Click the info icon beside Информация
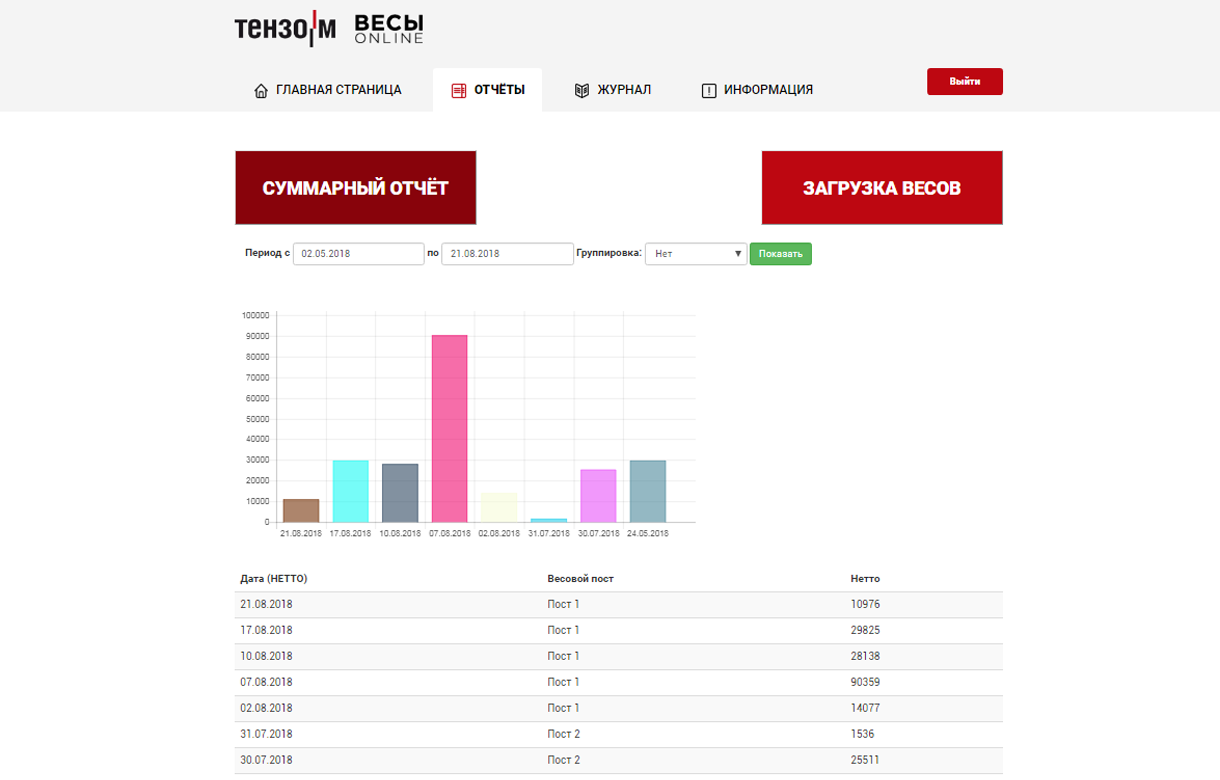Screen dimensions: 1220x780 (x=709, y=91)
